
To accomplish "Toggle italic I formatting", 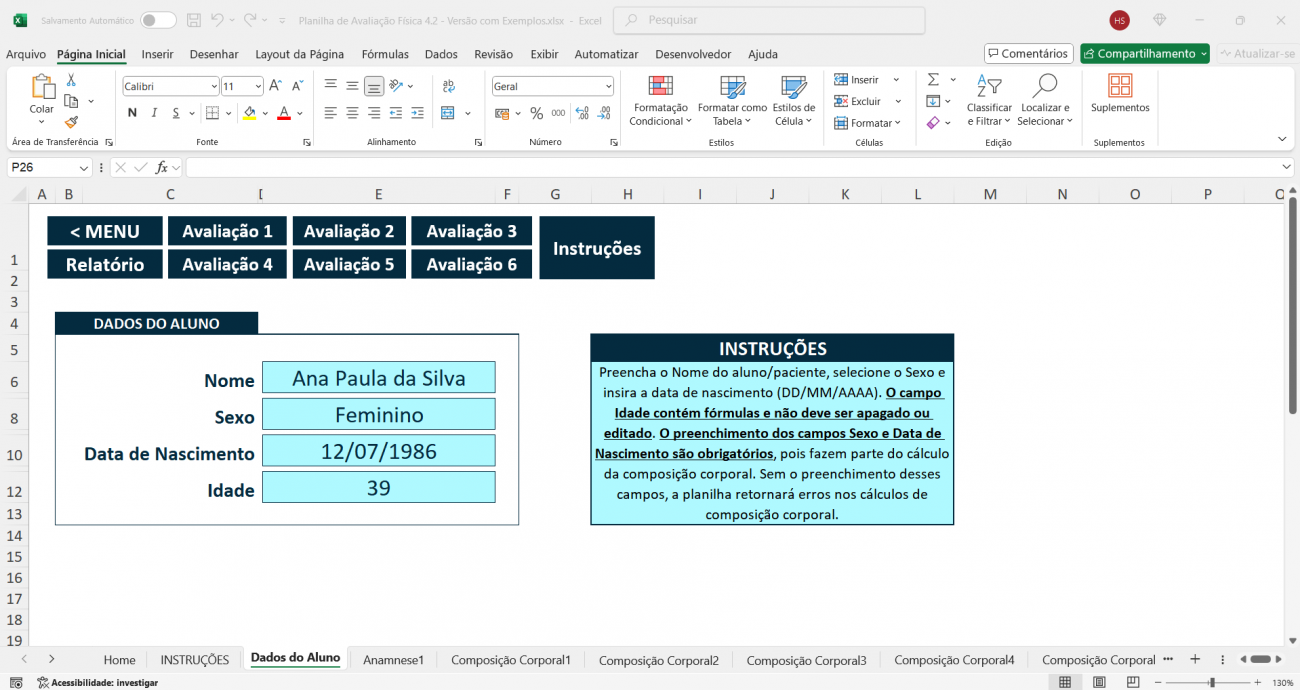I will [x=154, y=113].
